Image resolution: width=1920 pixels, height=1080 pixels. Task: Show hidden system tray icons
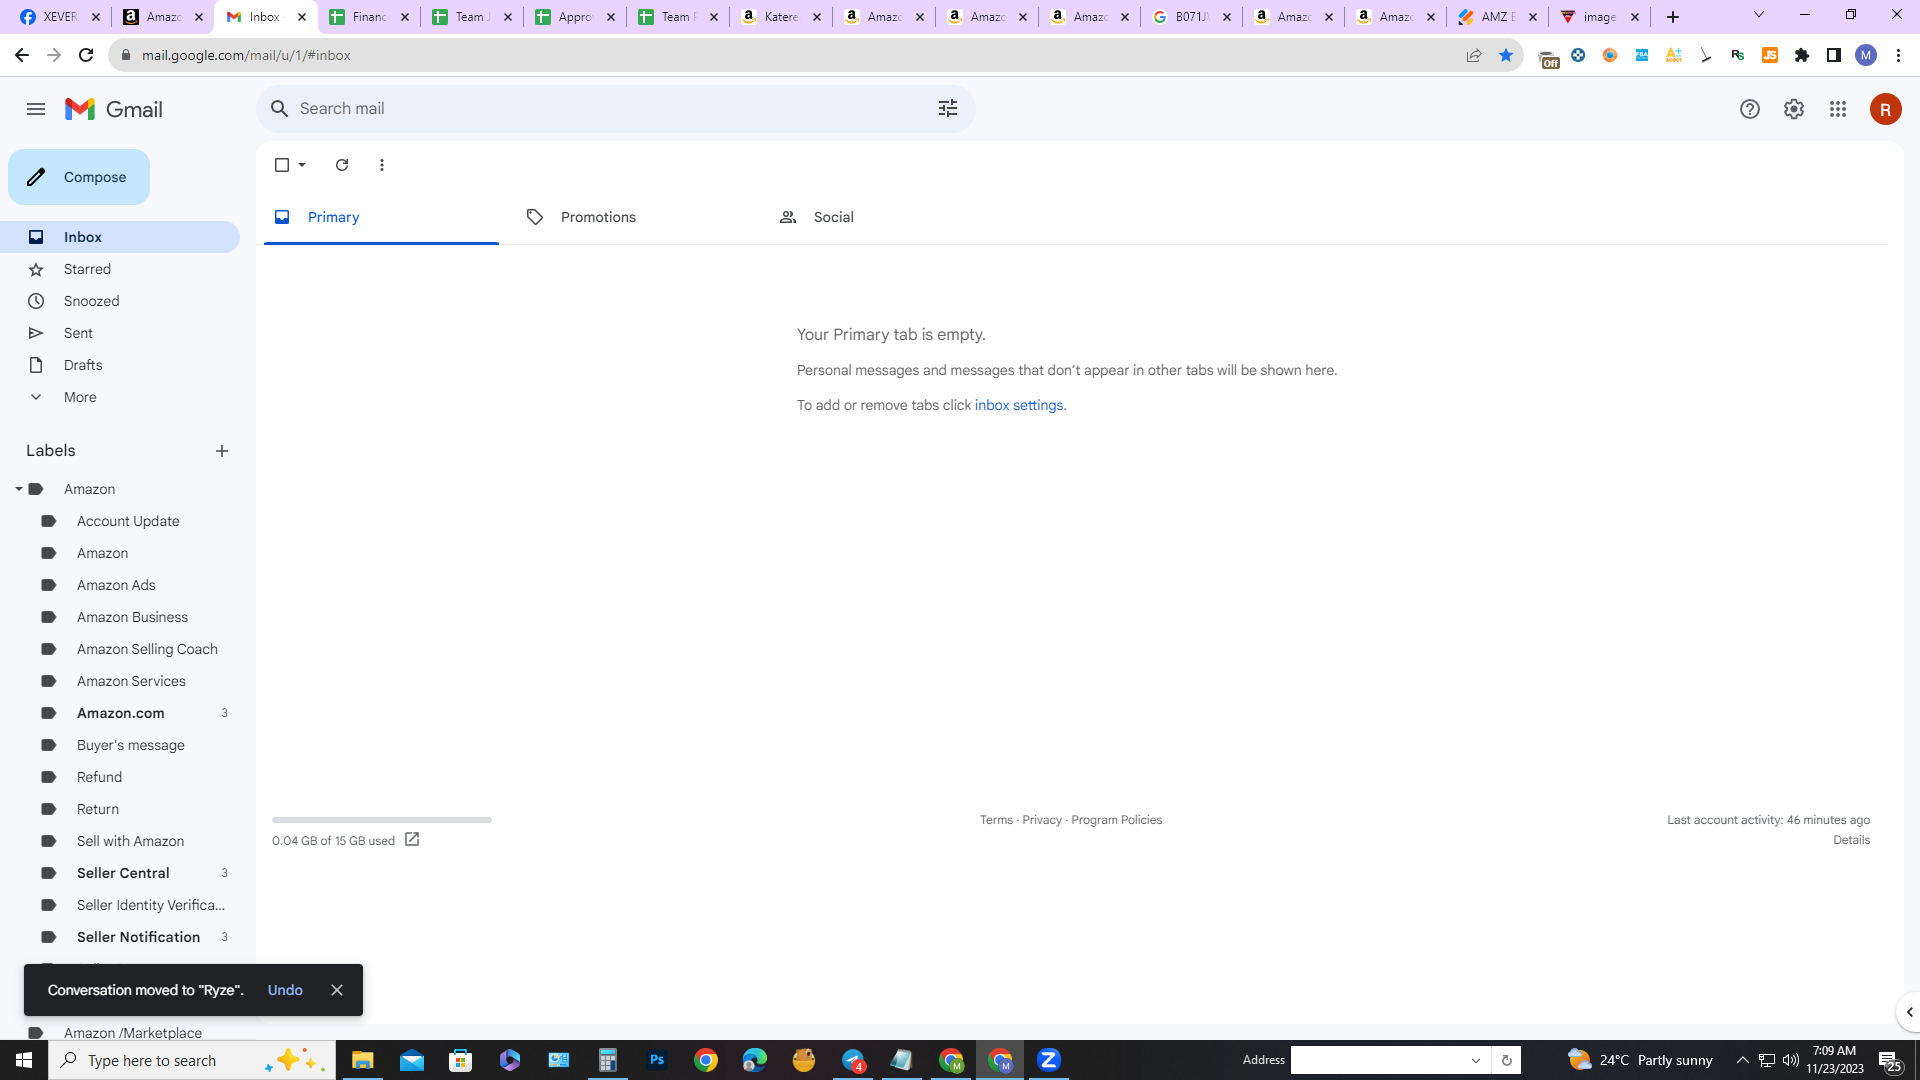click(x=1743, y=1060)
